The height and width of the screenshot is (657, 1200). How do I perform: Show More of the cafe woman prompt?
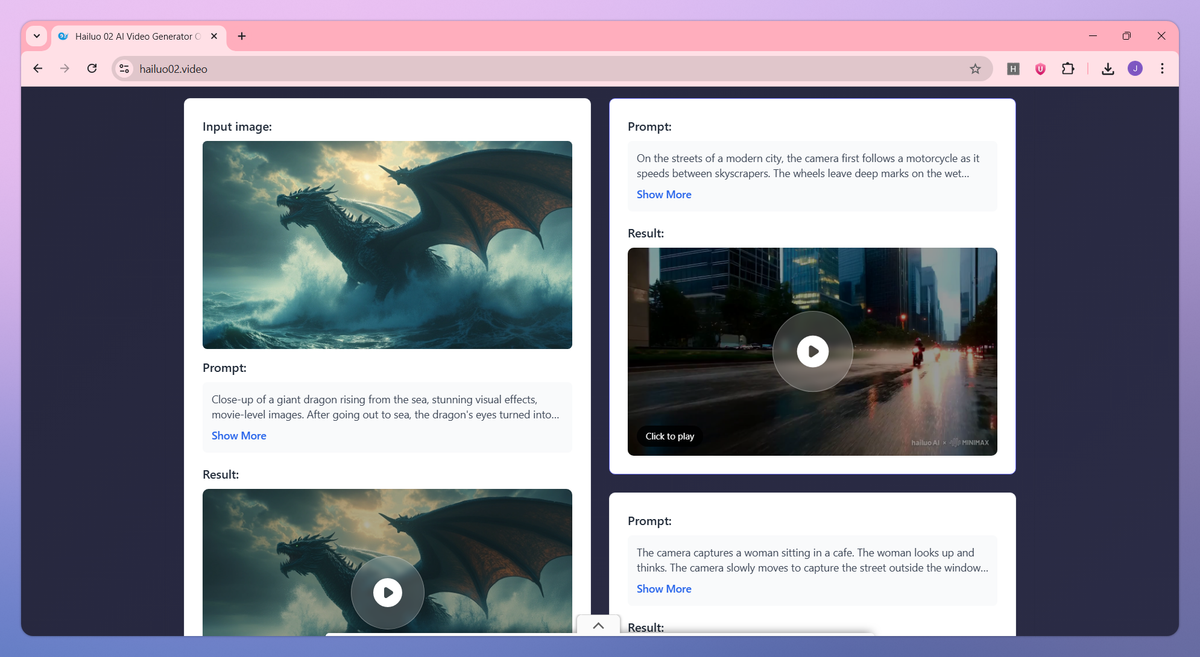(664, 589)
